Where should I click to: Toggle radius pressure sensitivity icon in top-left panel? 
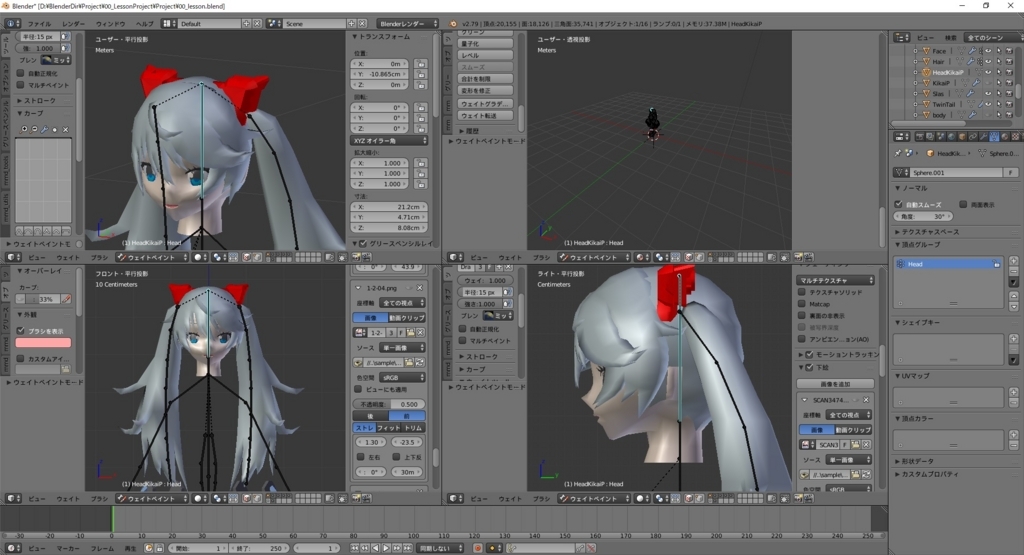point(65,37)
